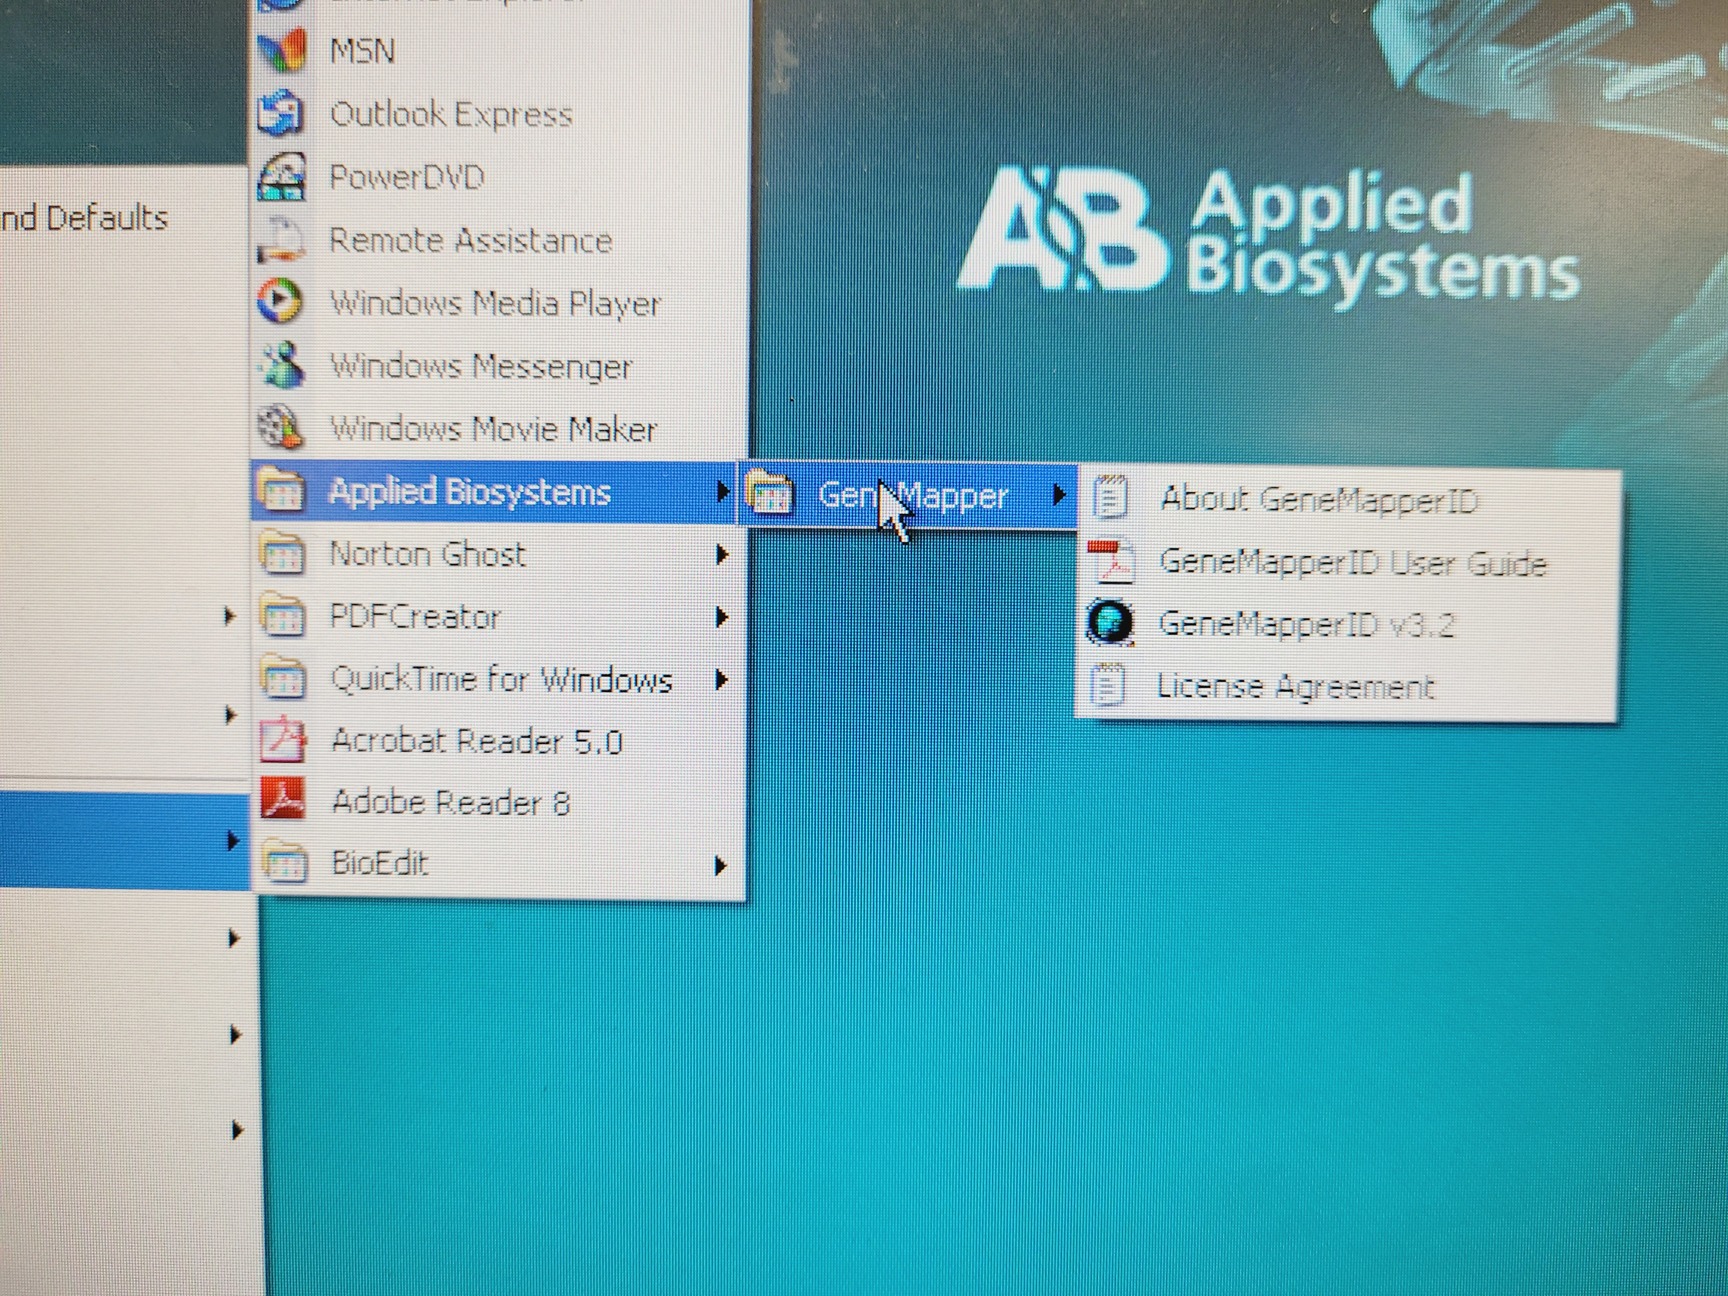Expand the Norton Ghost submenu arrow
This screenshot has width=1728, height=1296.
pos(721,555)
